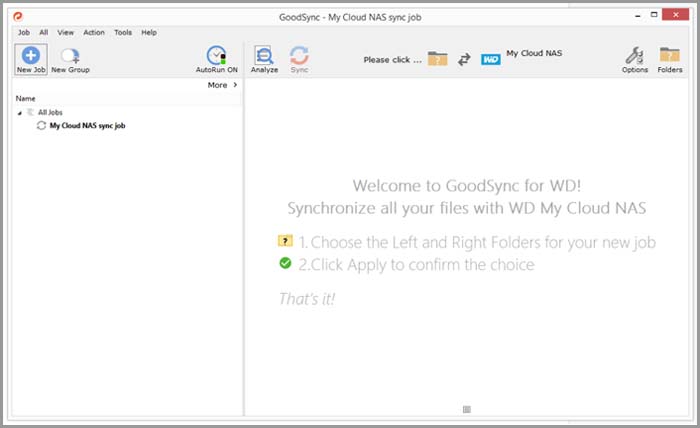Toggle the AutoRun ON clock icon
This screenshot has height=428, width=700.
click(x=216, y=57)
